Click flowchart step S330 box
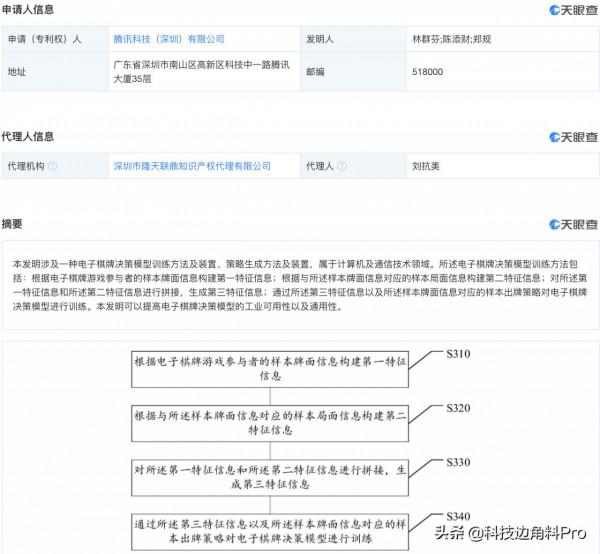Viewport: 600px width, 554px height. (x=270, y=477)
